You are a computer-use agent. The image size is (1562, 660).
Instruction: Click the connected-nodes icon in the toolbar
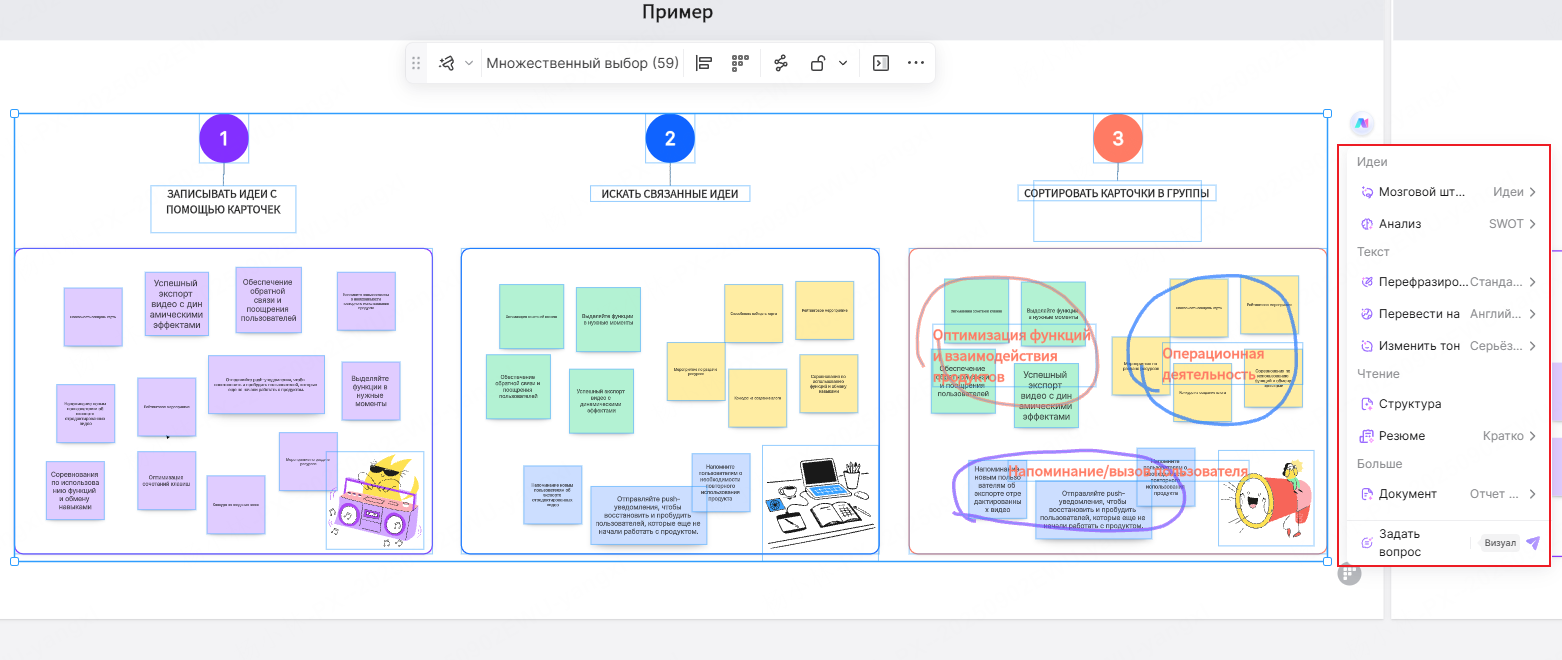tap(781, 63)
